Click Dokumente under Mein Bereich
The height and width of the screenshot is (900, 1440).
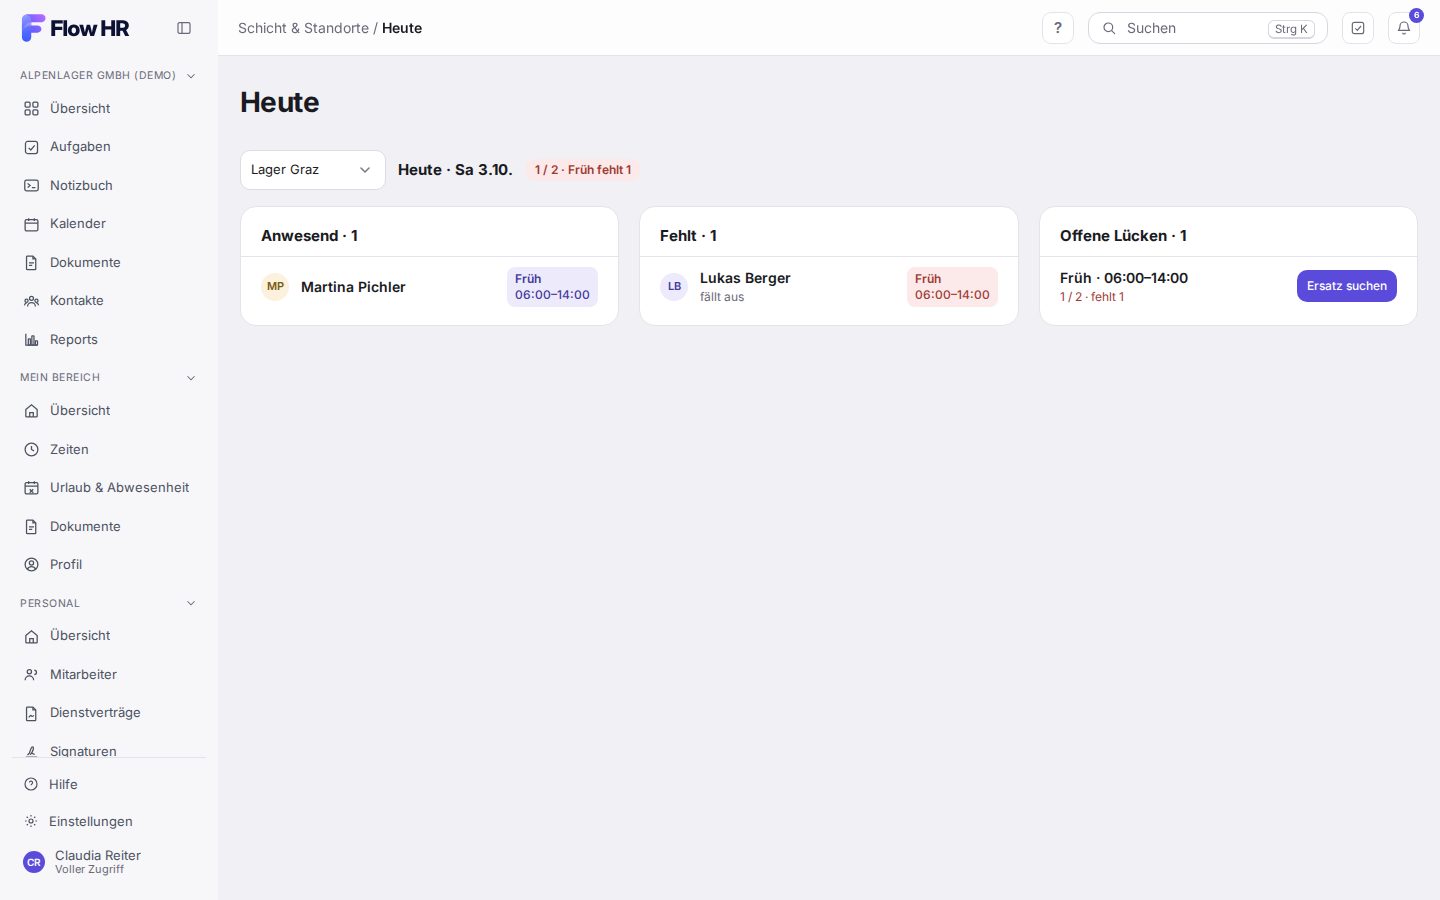(x=108, y=526)
